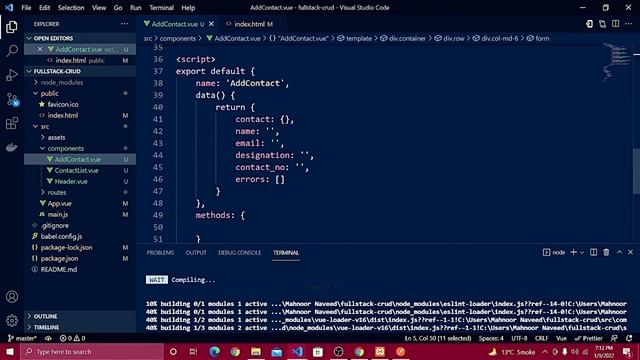The image size is (640, 360).
Task: Change CRLF end of line sequence
Action: tap(542, 338)
